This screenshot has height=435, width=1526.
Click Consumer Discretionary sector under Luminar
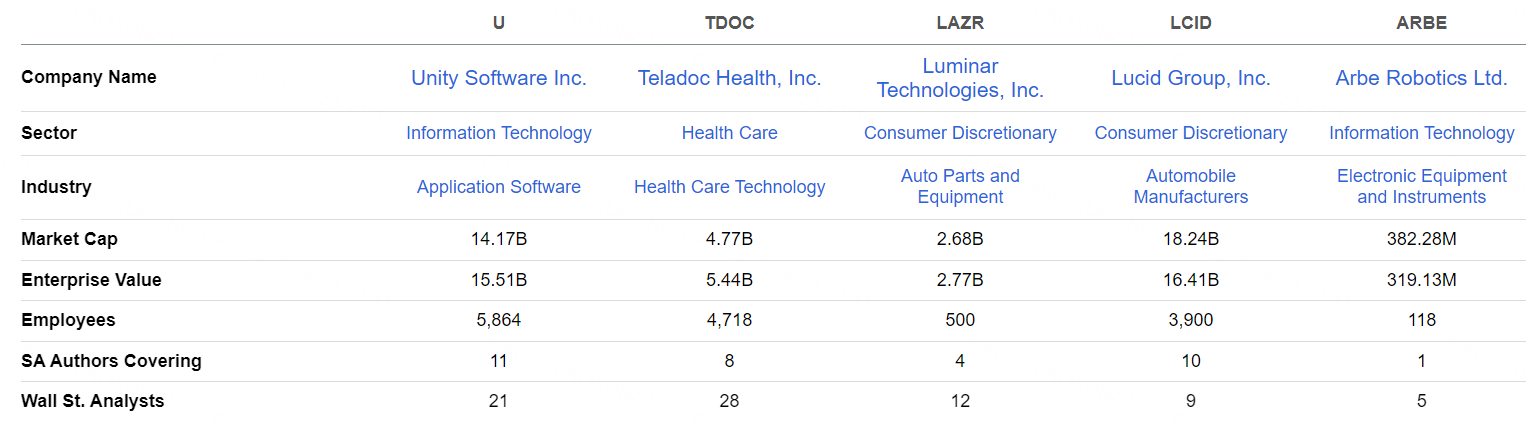pos(960,133)
